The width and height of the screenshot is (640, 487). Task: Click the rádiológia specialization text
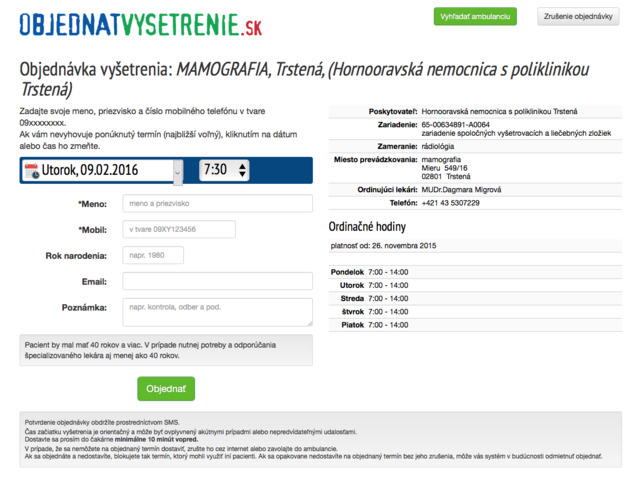[x=438, y=146]
